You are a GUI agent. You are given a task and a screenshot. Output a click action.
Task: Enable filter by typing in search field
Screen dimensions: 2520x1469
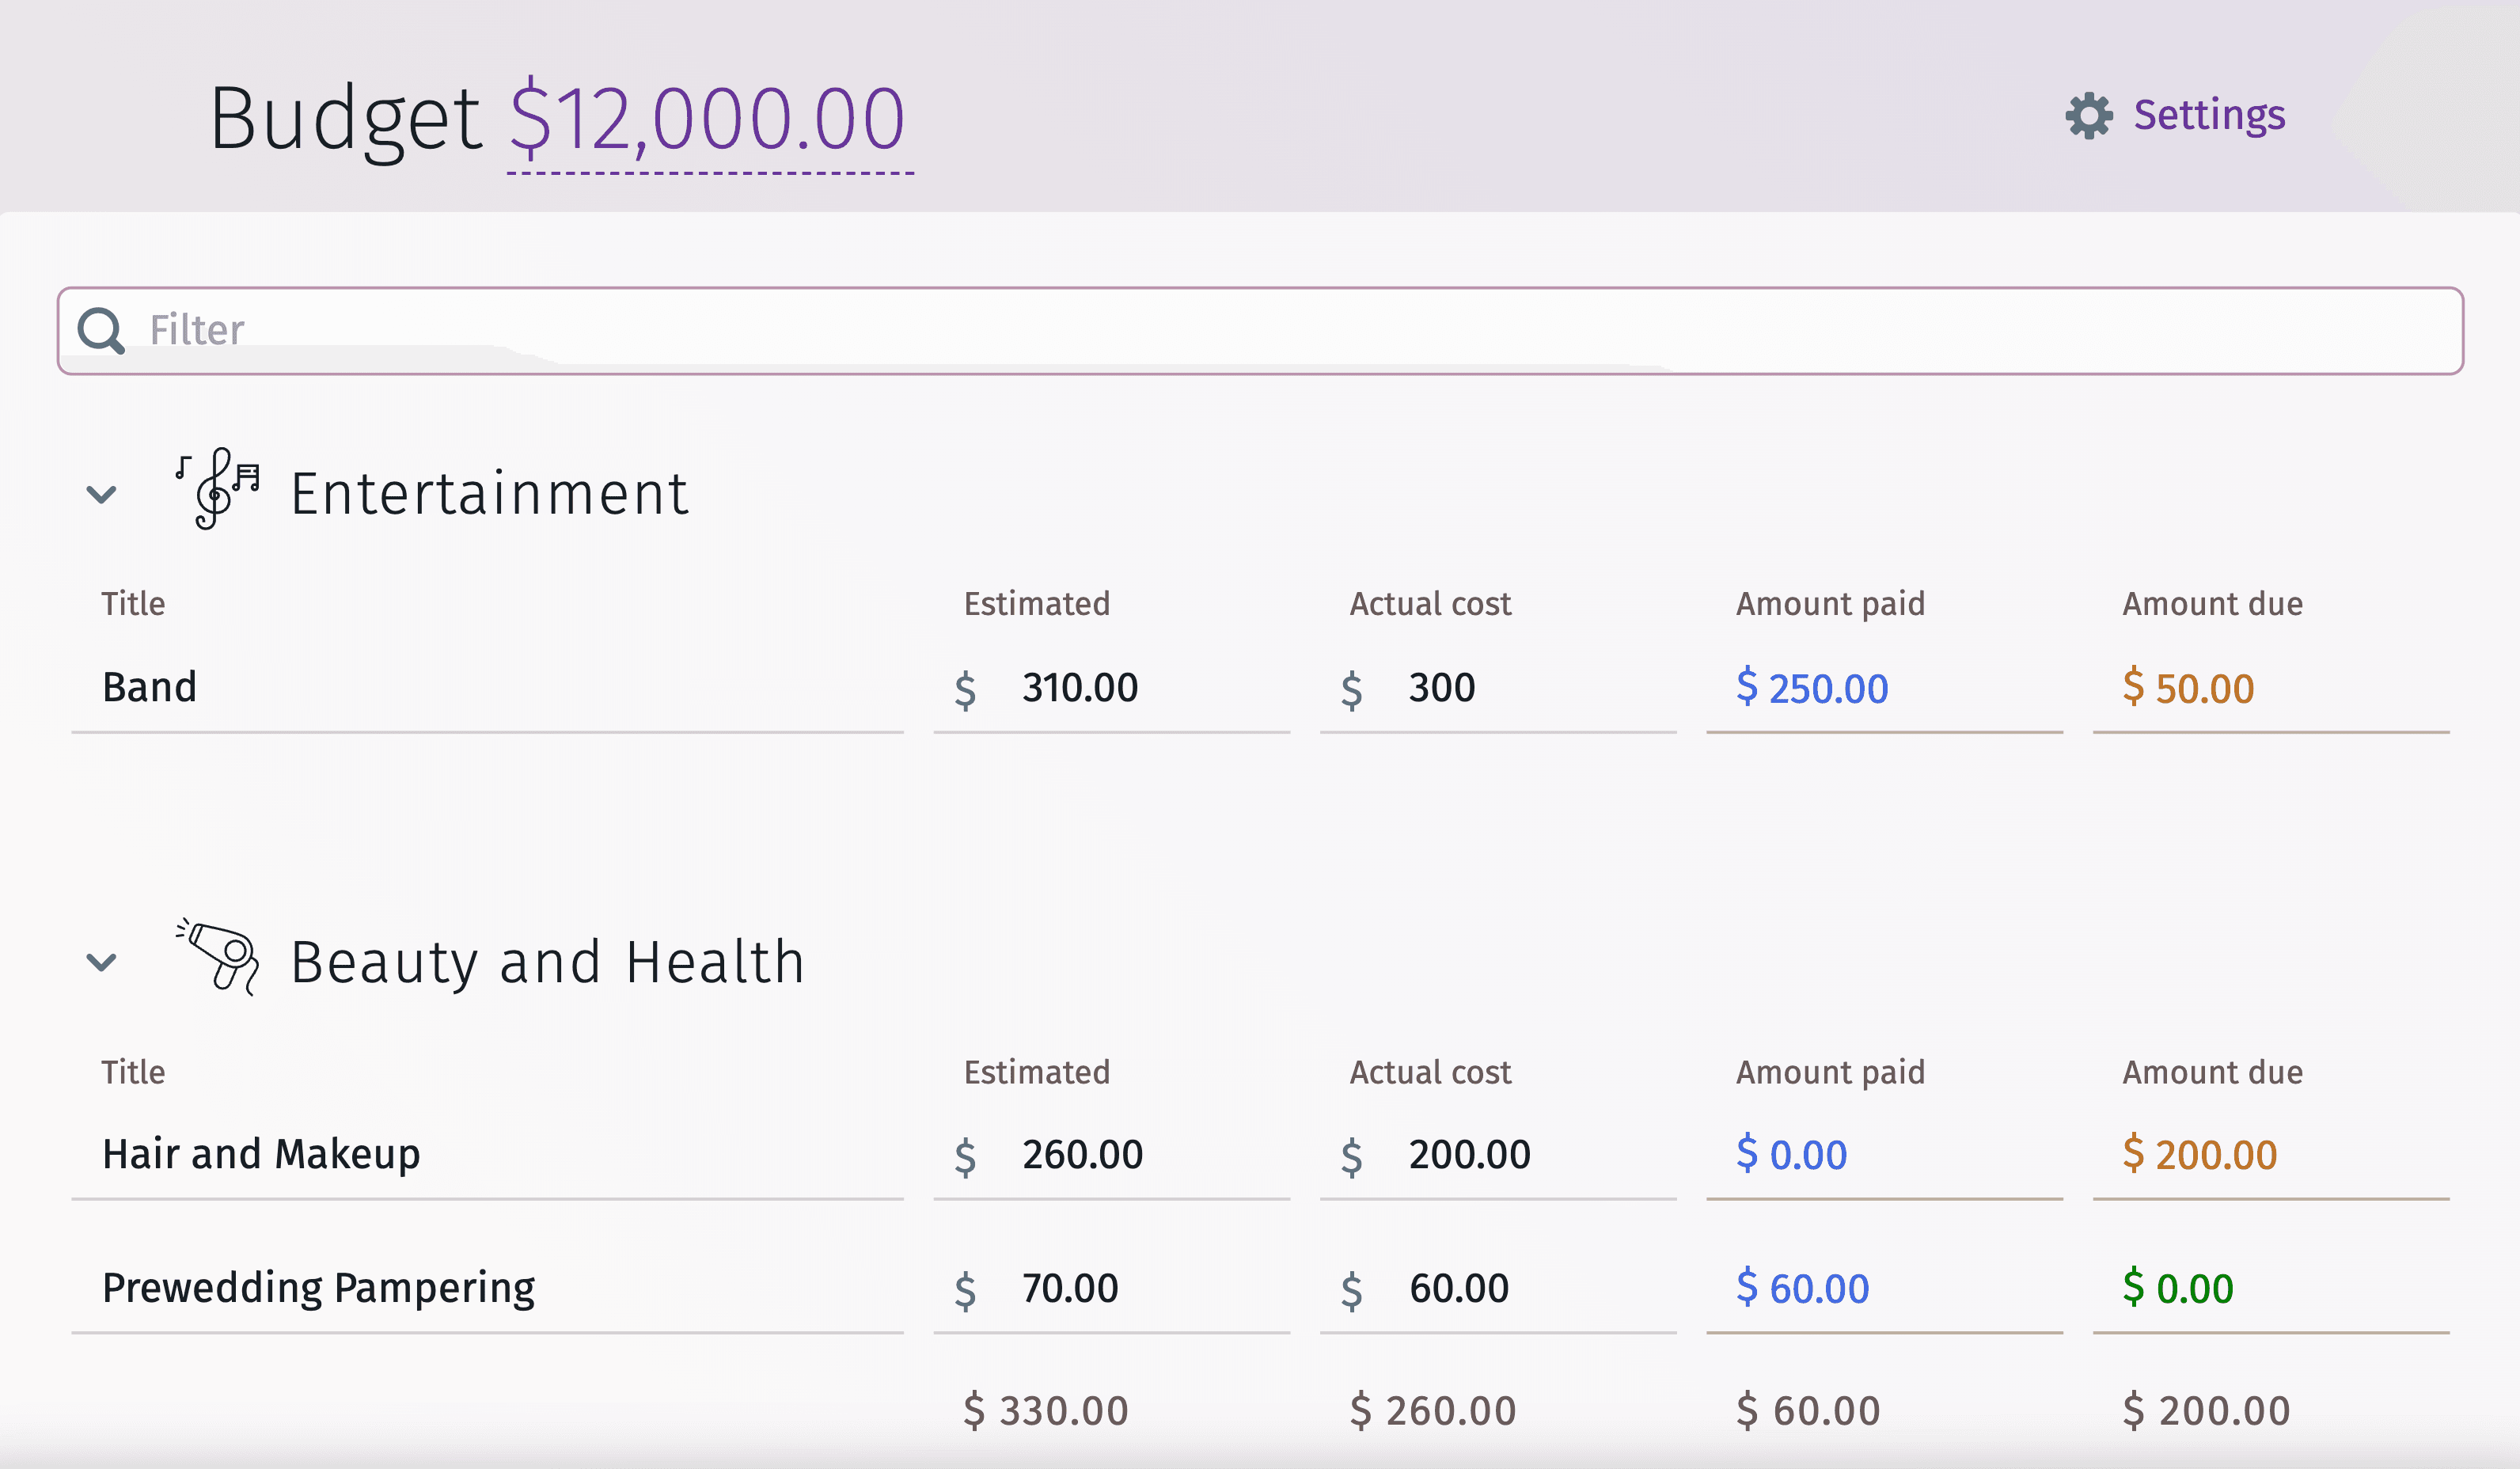tap(1261, 328)
